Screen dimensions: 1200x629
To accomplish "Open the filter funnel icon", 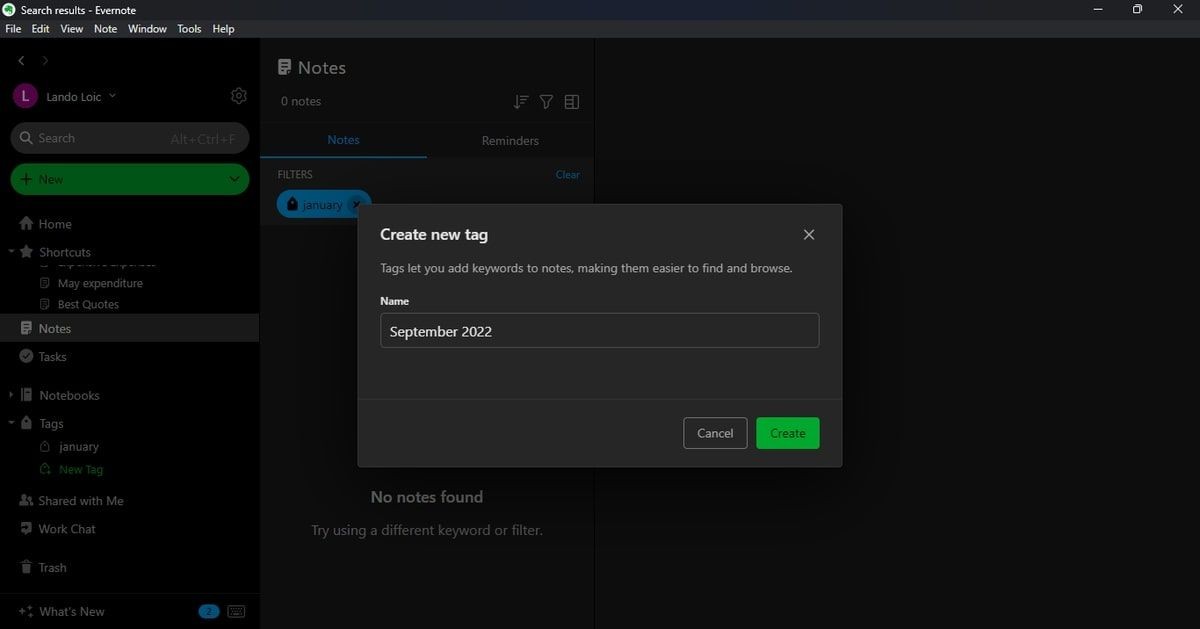I will tap(546, 102).
